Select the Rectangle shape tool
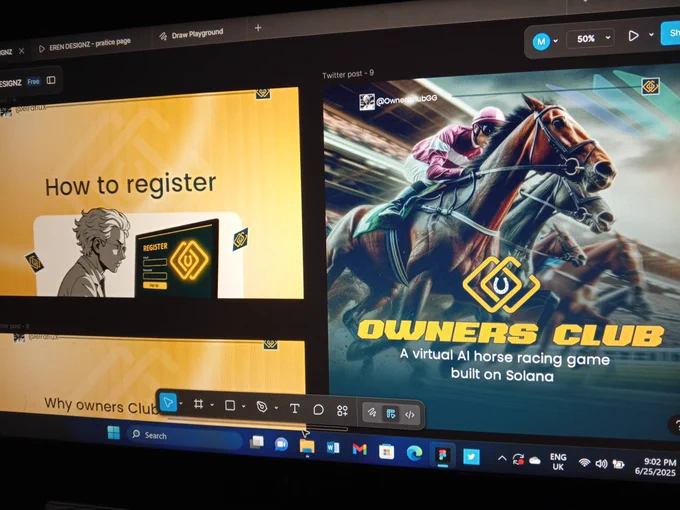This screenshot has width=680, height=510. point(230,405)
